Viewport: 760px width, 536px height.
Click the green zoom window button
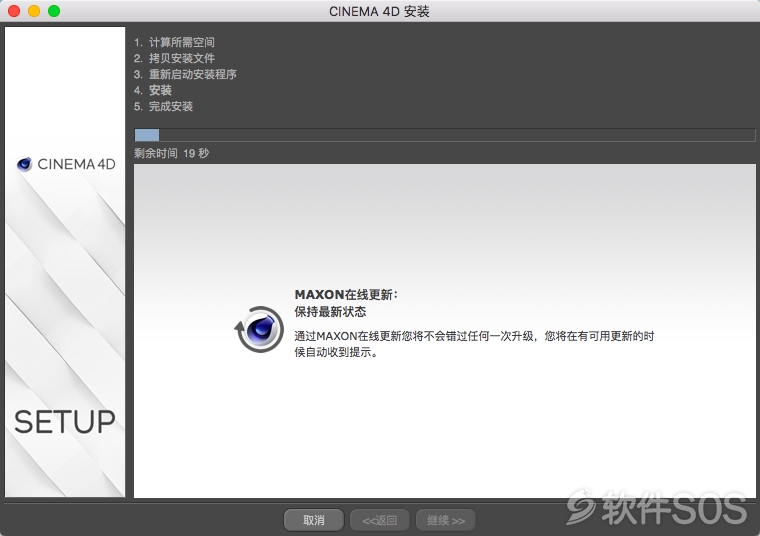(x=54, y=11)
